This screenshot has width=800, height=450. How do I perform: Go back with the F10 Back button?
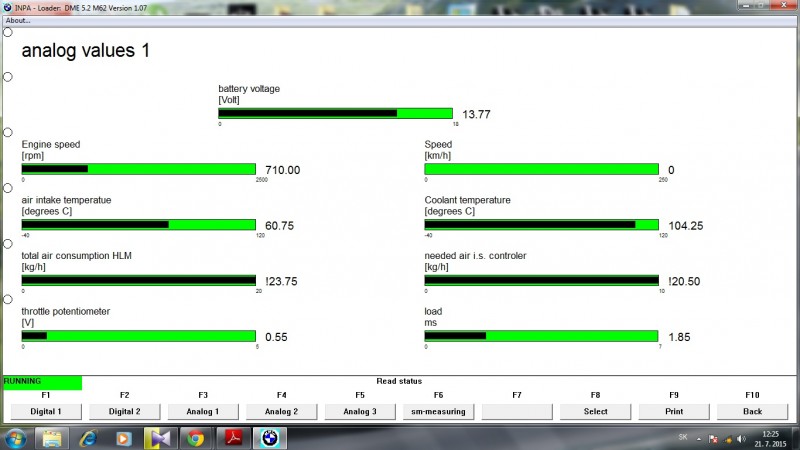[x=753, y=411]
